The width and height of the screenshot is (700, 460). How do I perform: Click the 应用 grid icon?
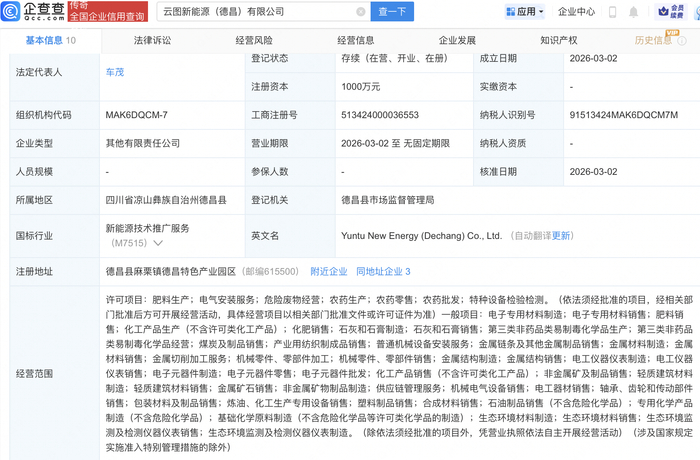click(x=510, y=12)
